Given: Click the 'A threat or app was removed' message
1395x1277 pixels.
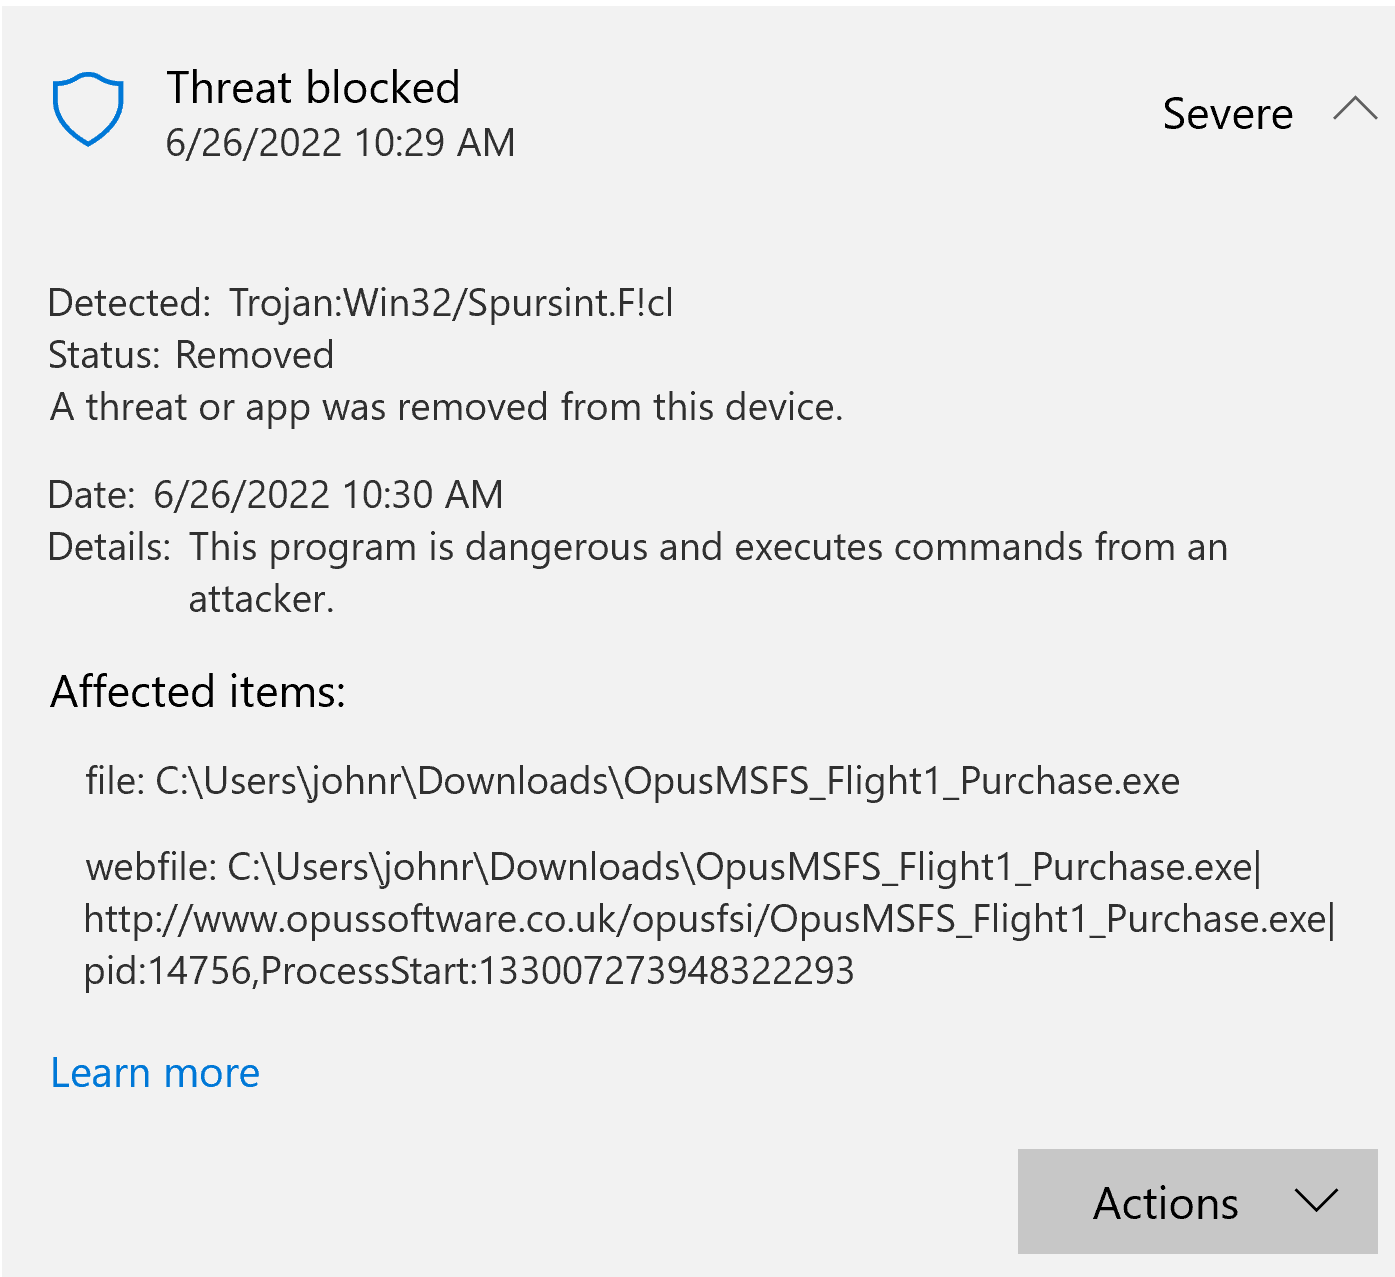Looking at the screenshot, I should tap(446, 407).
